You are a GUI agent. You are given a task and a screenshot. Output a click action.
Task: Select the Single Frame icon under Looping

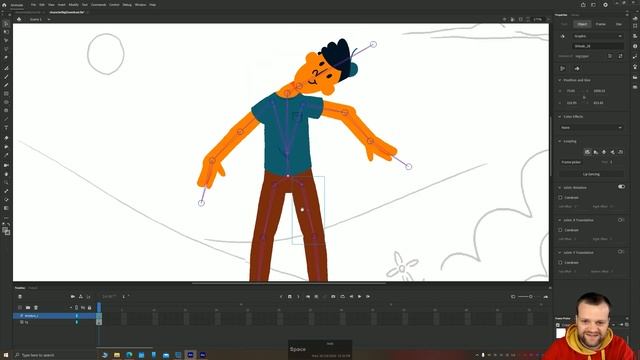pyautogui.click(x=604, y=152)
